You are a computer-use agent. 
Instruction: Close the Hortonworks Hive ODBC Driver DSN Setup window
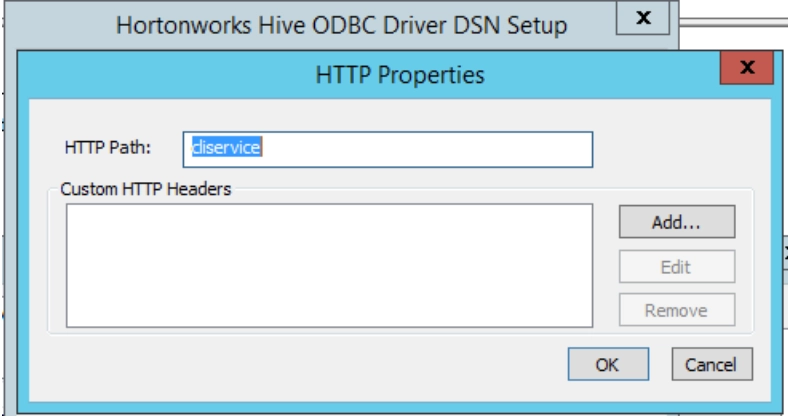[643, 19]
